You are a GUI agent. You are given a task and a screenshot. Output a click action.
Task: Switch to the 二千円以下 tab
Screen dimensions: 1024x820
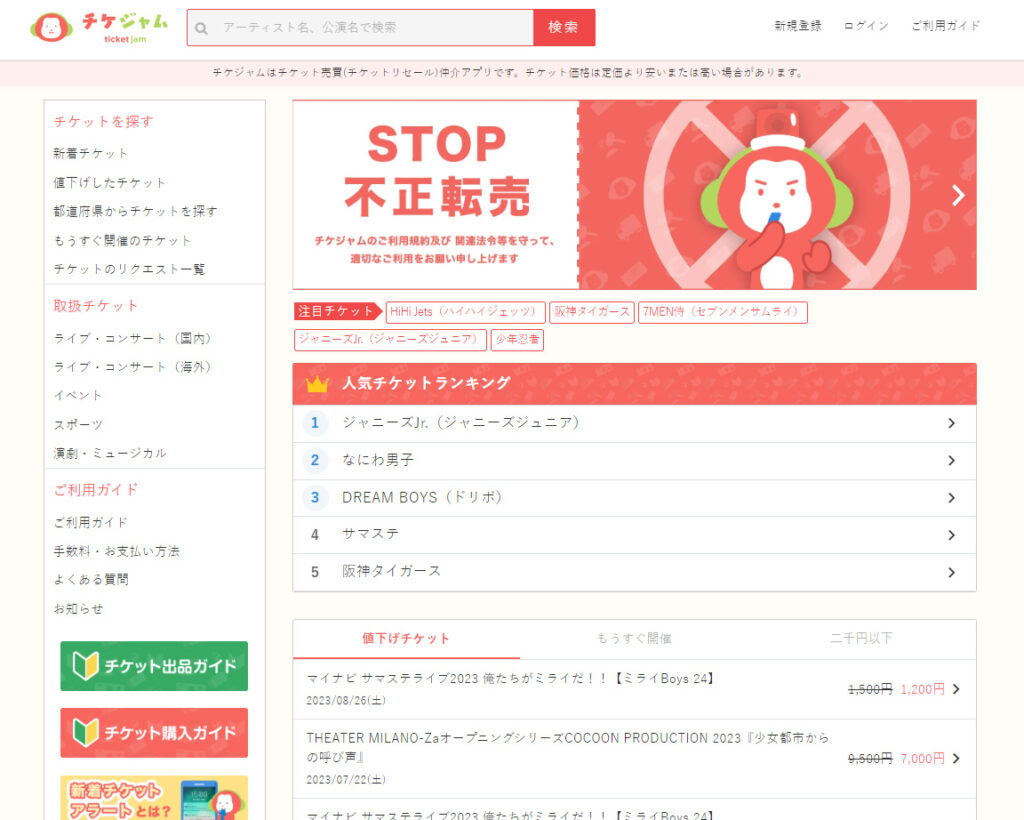point(861,639)
